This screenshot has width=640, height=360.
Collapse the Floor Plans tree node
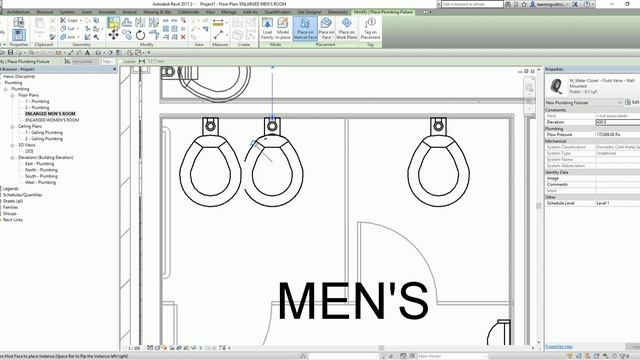pyautogui.click(x=13, y=95)
